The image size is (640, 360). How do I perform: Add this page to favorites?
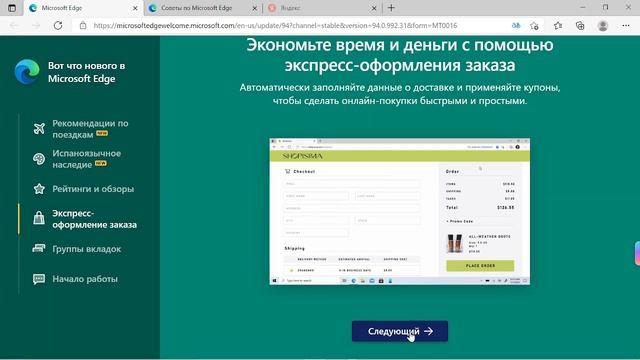[x=534, y=26]
